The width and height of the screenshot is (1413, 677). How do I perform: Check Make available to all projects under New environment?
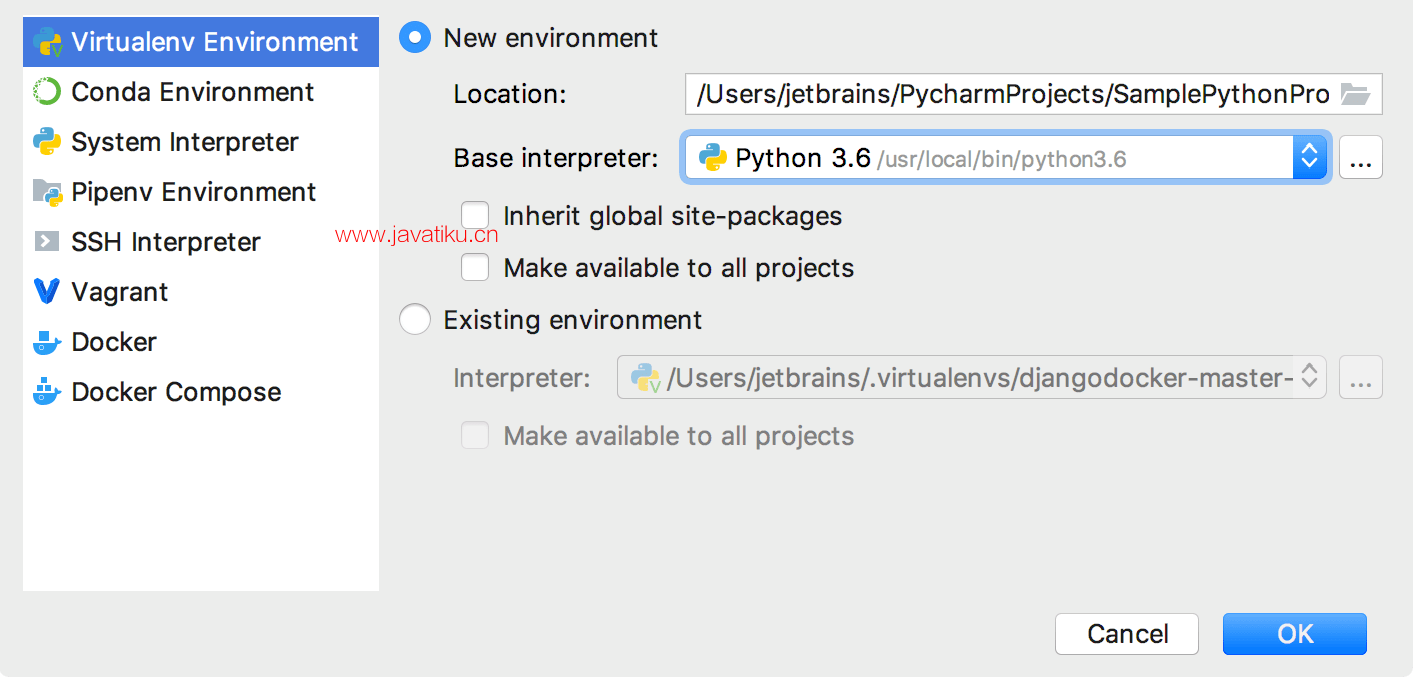(475, 268)
